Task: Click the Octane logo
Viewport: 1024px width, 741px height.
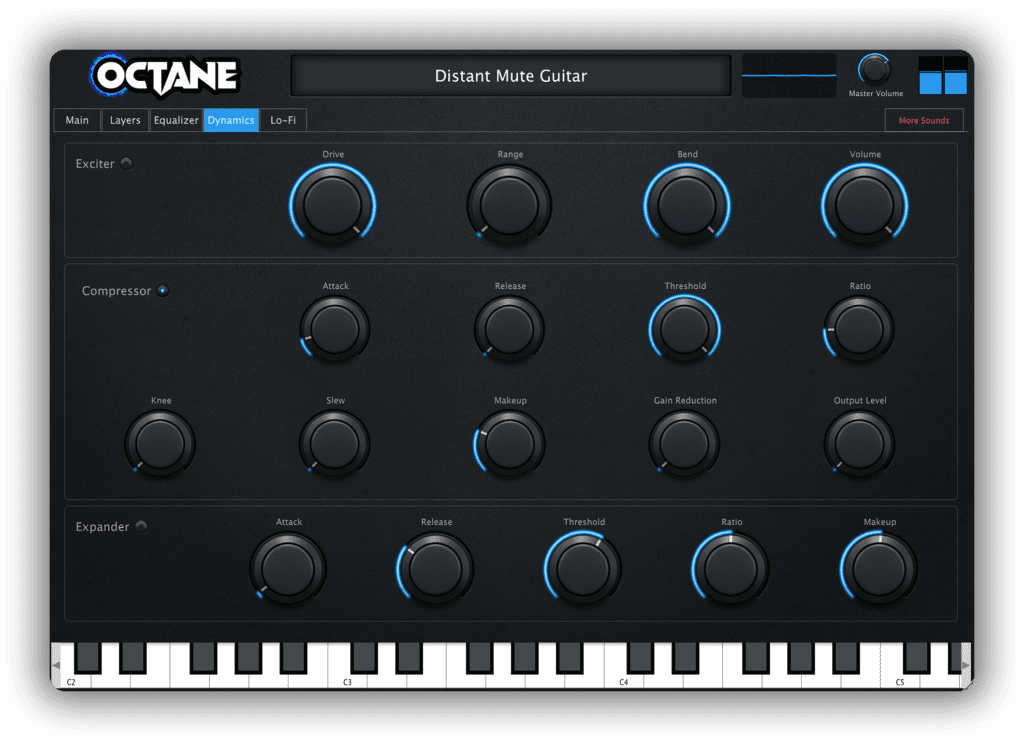Action: tap(165, 76)
